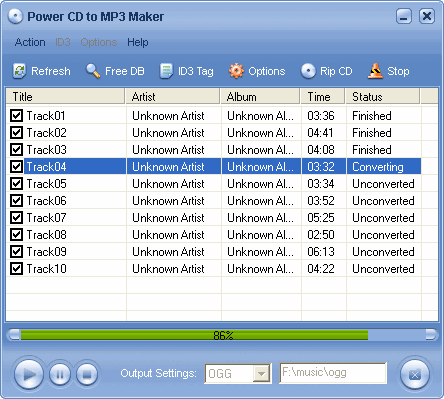Viewport: 444px width, 399px height.
Task: Click the 04:41 time cell
Action: click(320, 133)
